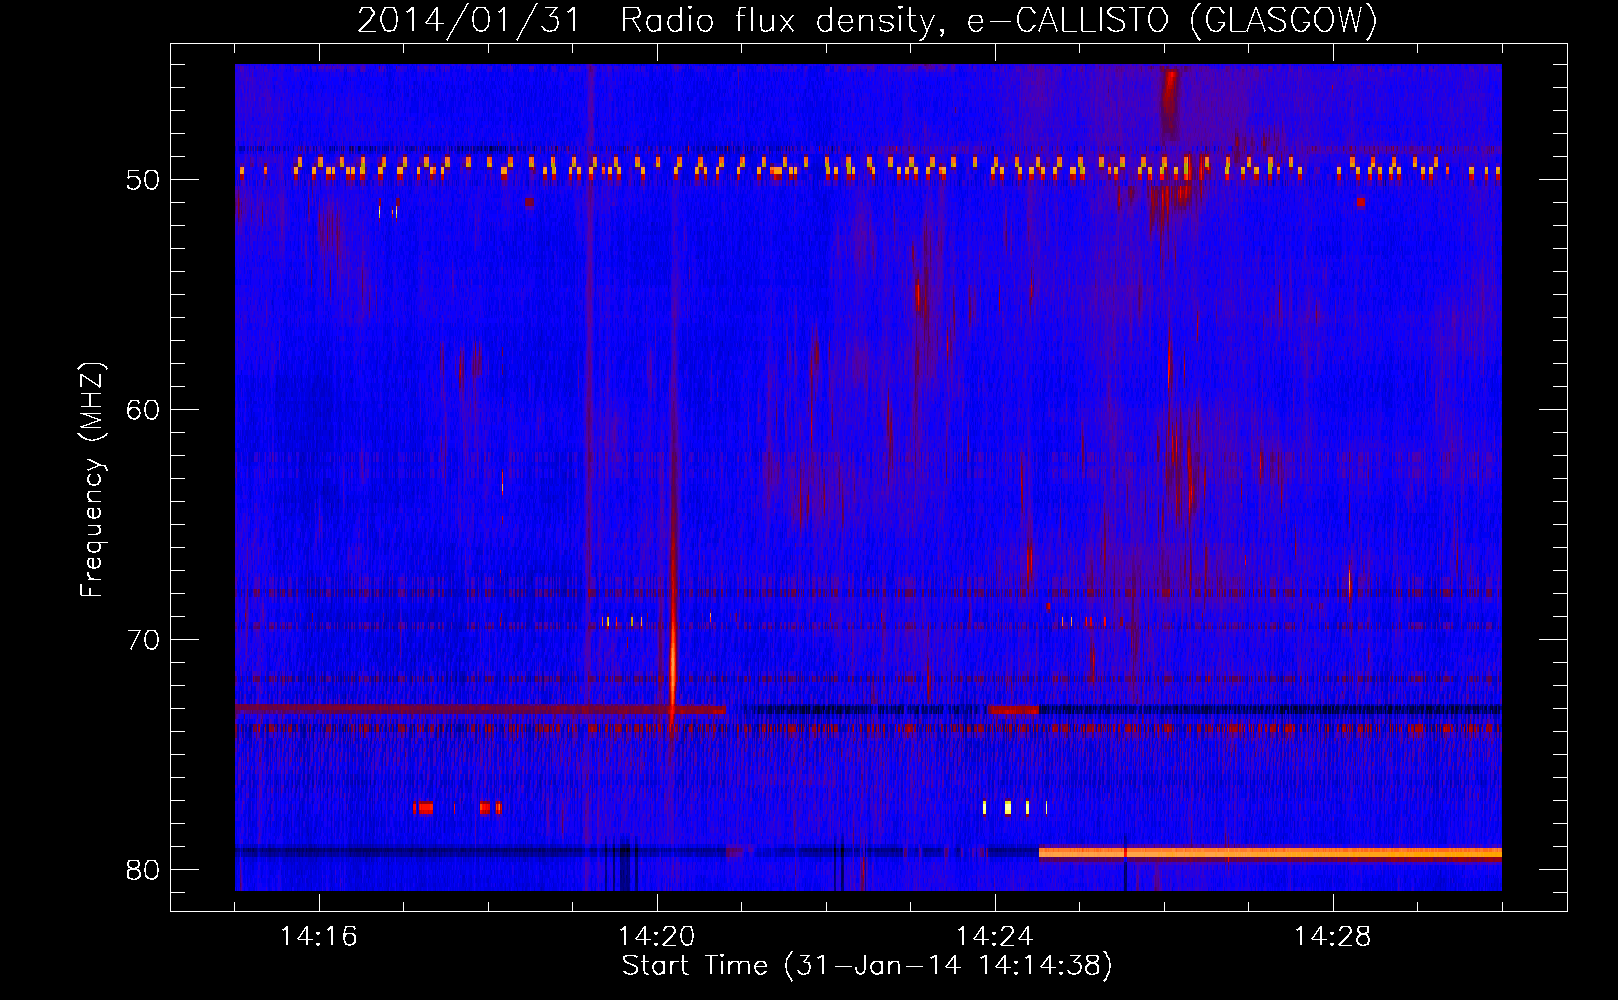Click the 80 MHz frequency tick label
Viewport: 1618px width, 1000px height.
143,871
